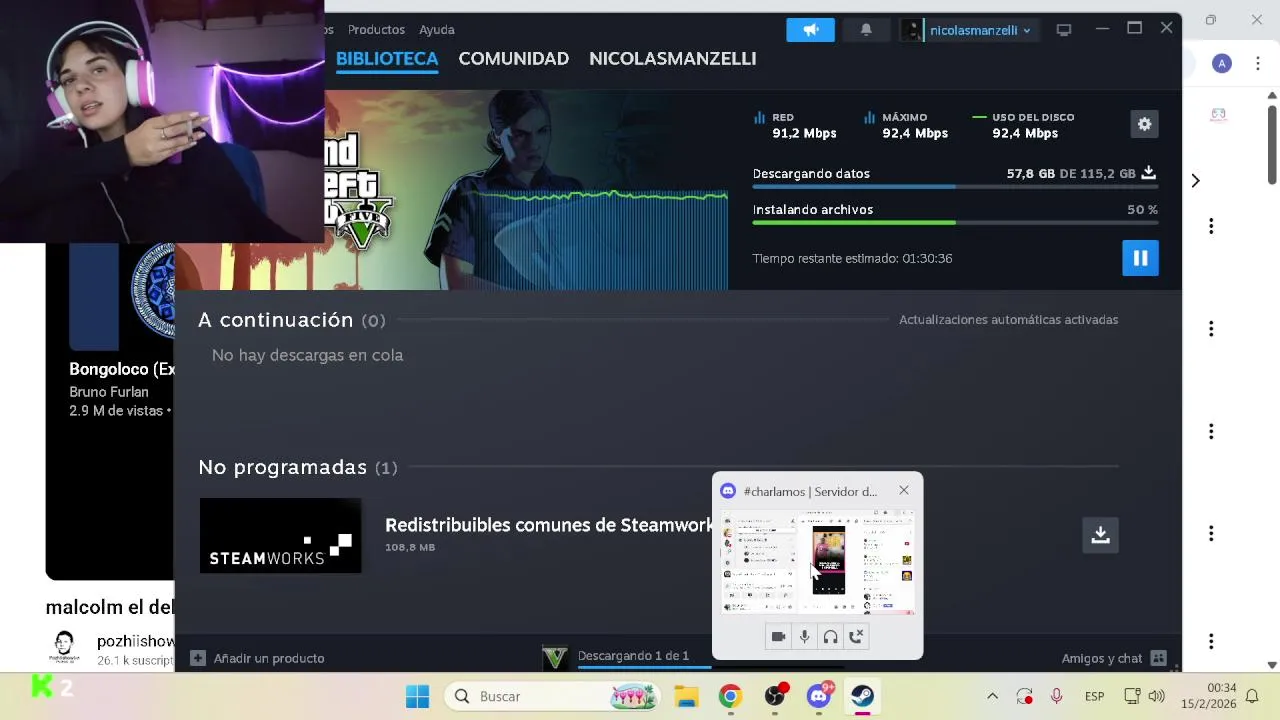
Task: Click Descargando datos blue progress bar
Action: [x=955, y=187]
